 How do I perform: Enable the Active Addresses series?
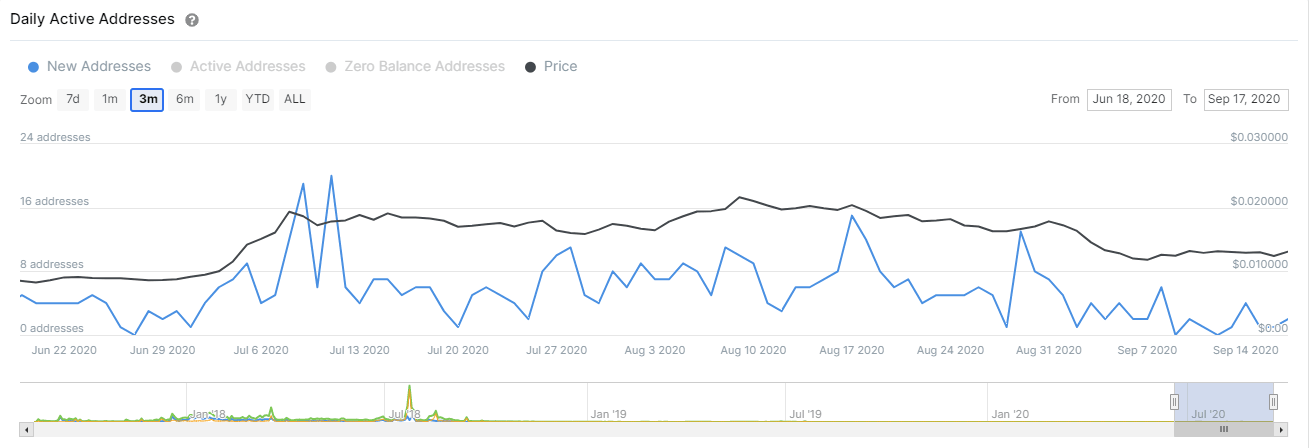[238, 67]
